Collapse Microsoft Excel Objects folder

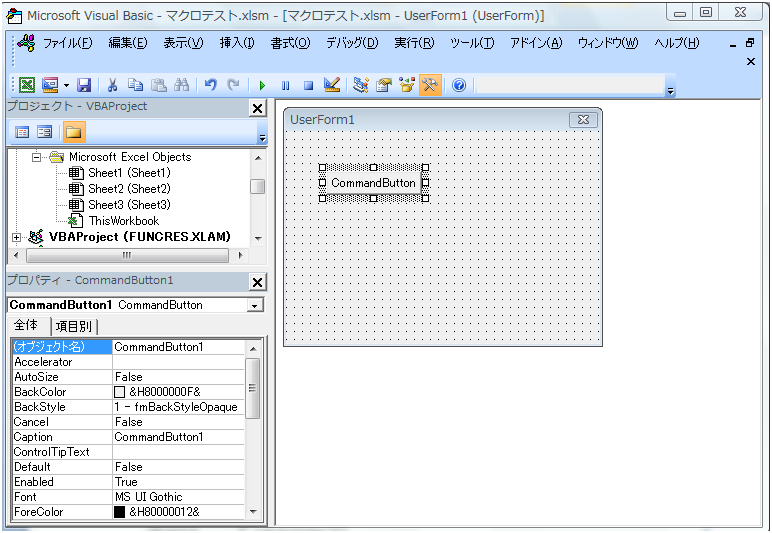36,157
